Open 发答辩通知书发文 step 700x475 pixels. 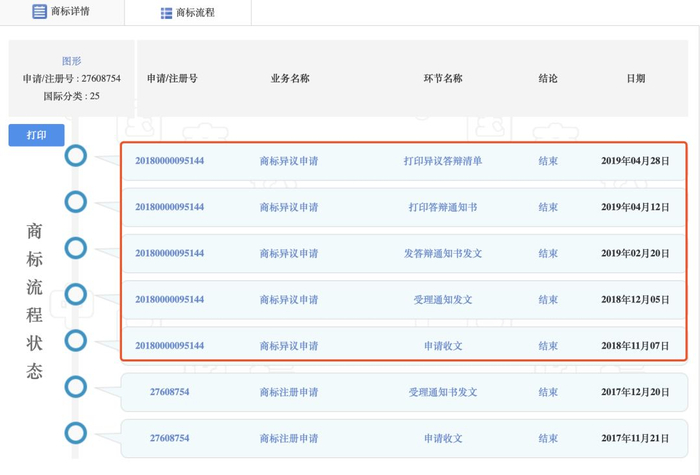[x=443, y=253]
